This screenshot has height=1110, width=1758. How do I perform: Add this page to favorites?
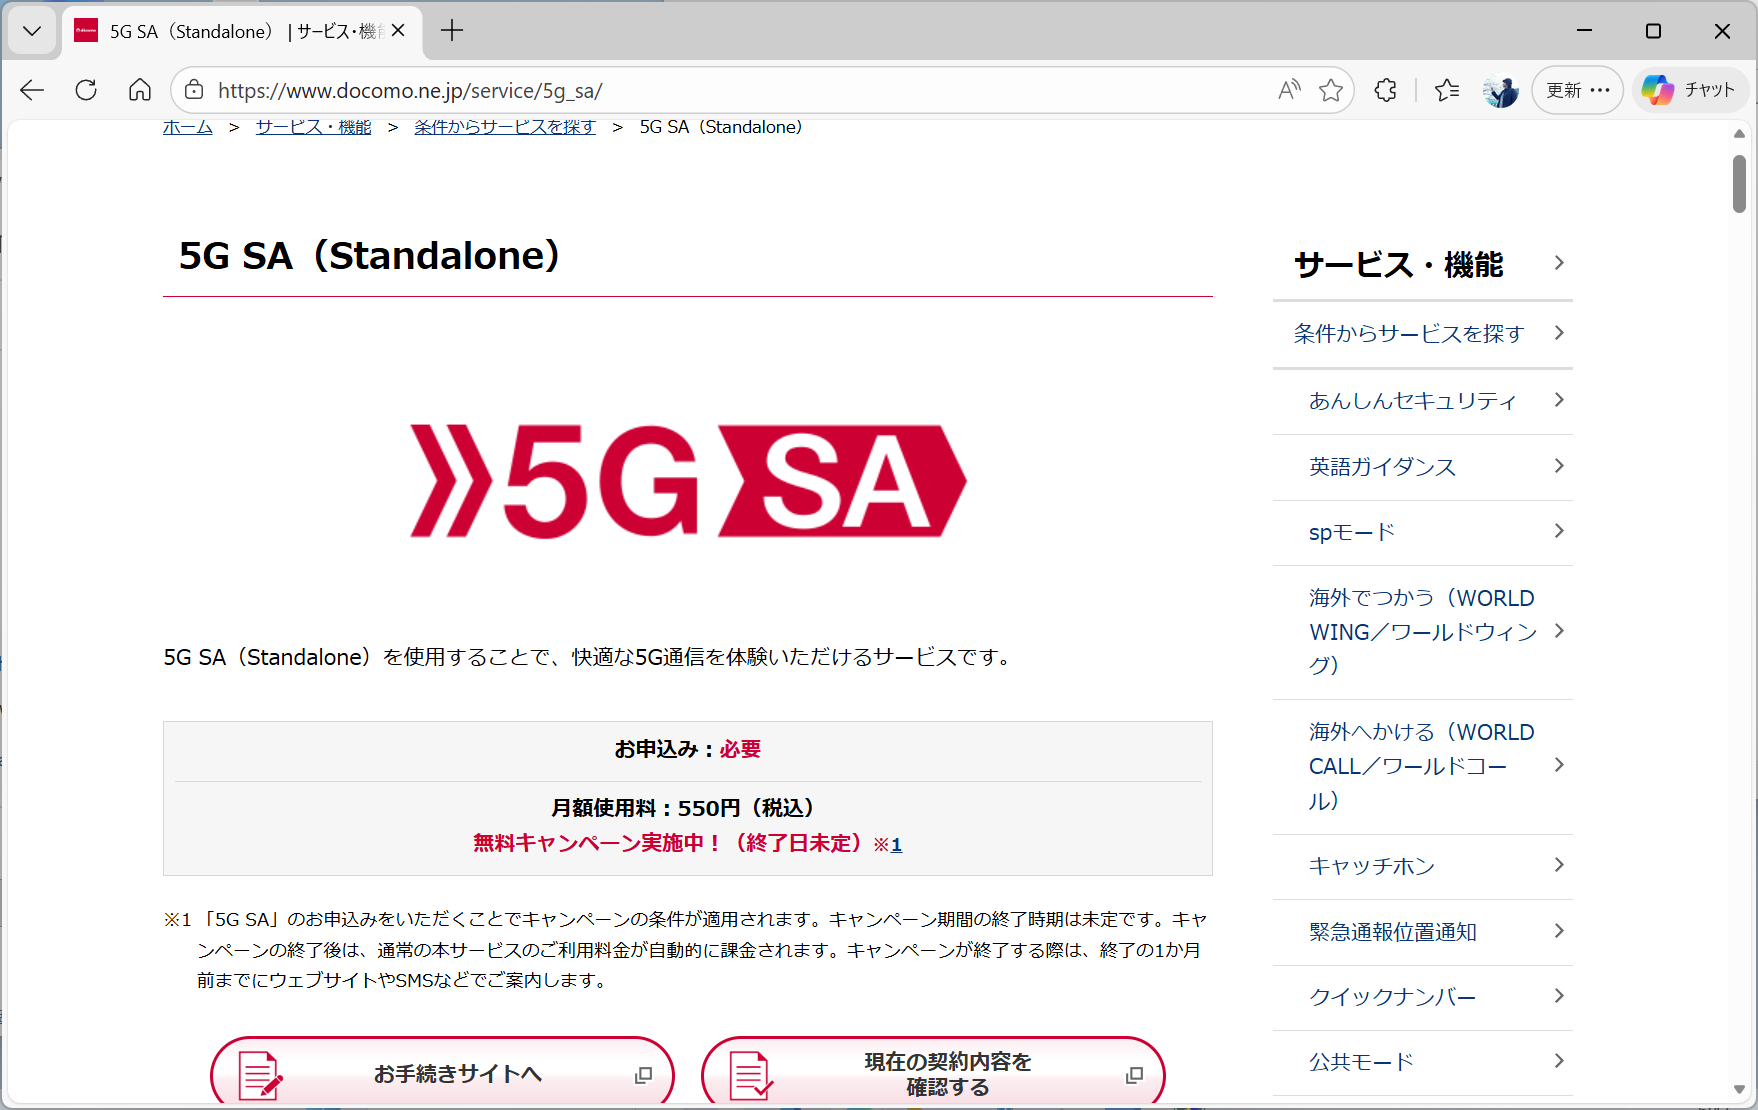click(1331, 90)
